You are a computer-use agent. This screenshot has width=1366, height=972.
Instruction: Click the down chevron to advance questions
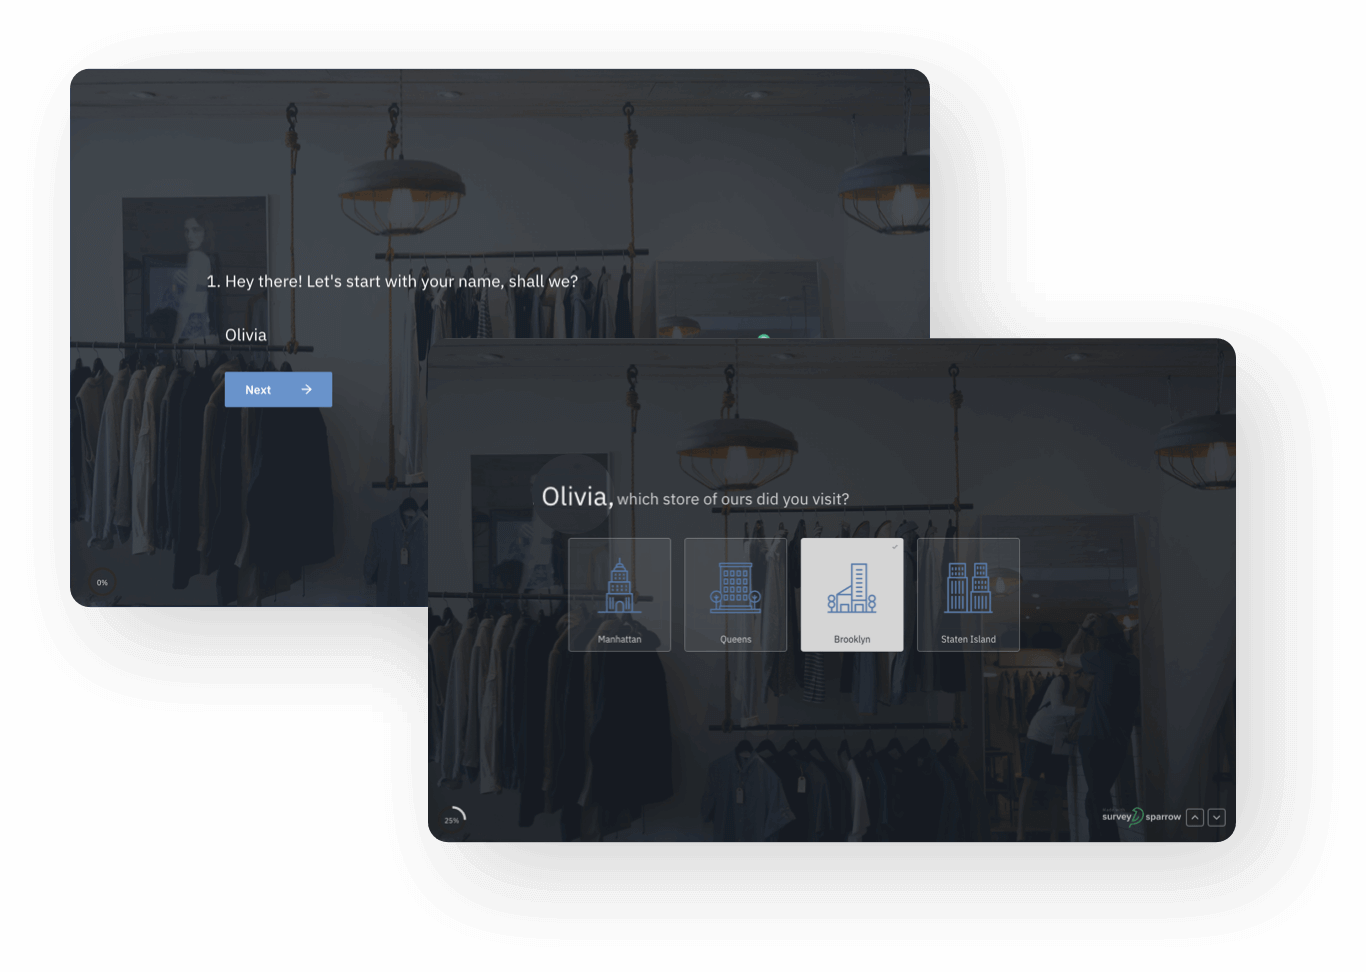(x=1217, y=817)
